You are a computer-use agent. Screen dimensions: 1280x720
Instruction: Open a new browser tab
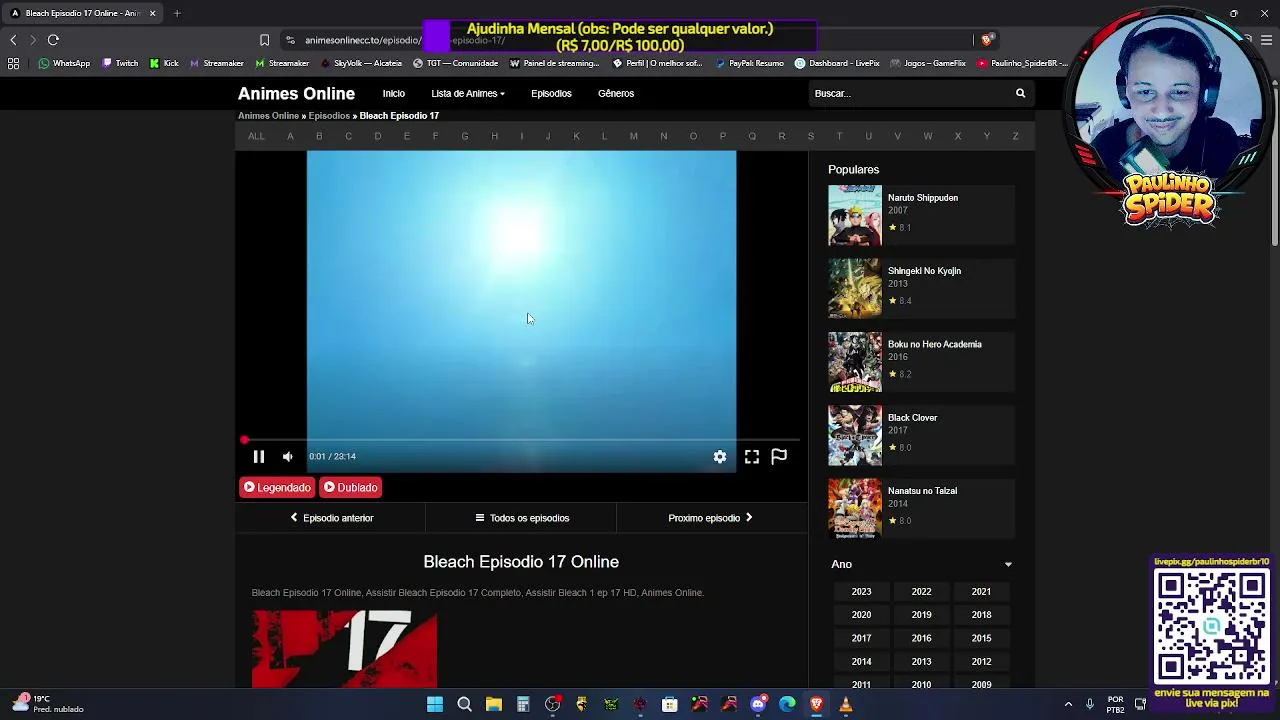coord(177,13)
